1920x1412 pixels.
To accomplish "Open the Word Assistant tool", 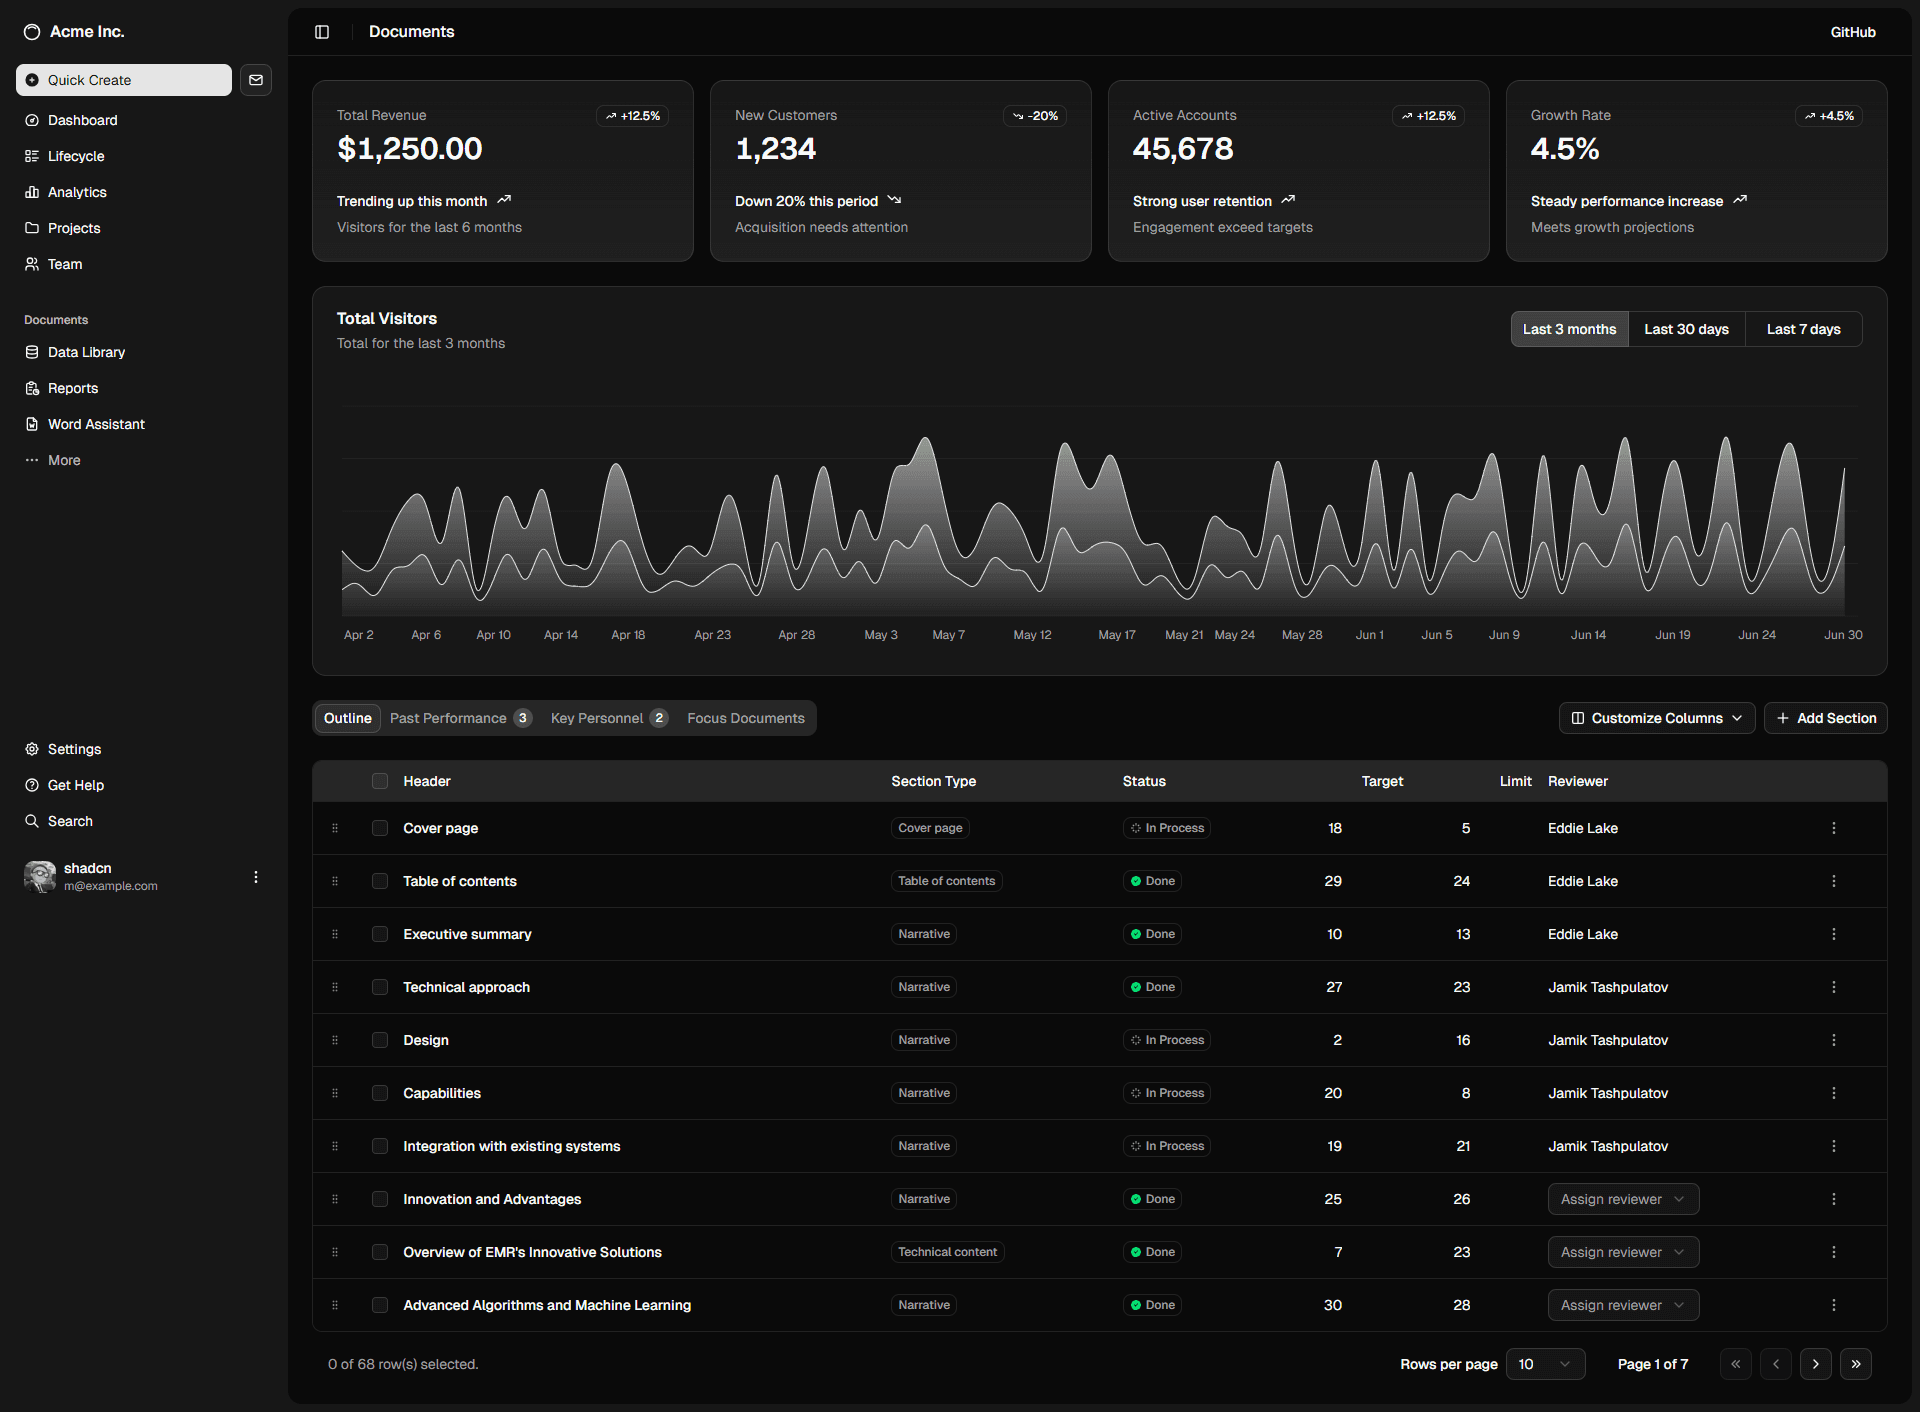I will pyautogui.click(x=96, y=424).
